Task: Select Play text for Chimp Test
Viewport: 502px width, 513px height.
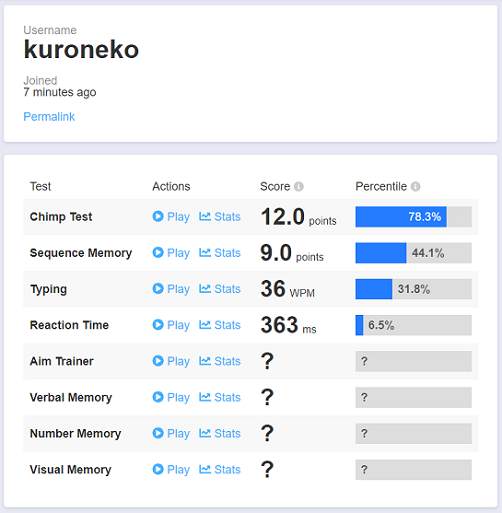Action: [x=178, y=217]
